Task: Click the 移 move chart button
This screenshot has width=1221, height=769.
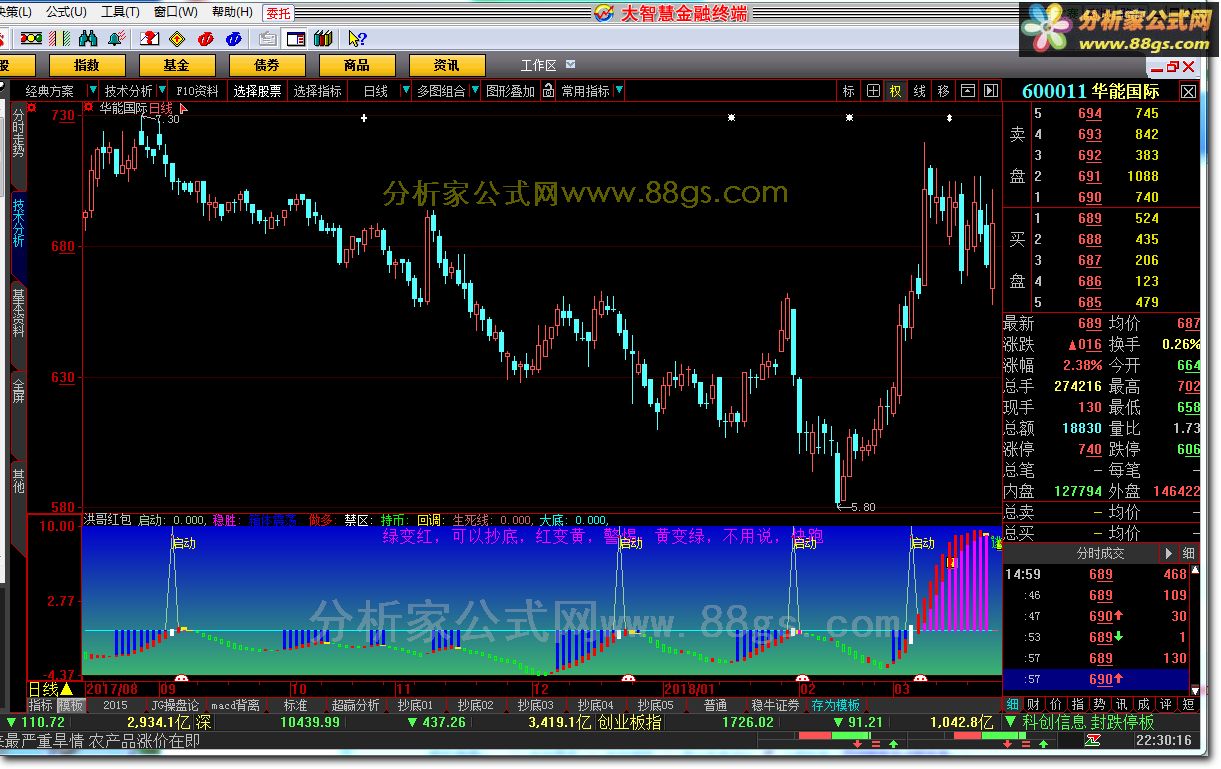Action: click(x=943, y=91)
